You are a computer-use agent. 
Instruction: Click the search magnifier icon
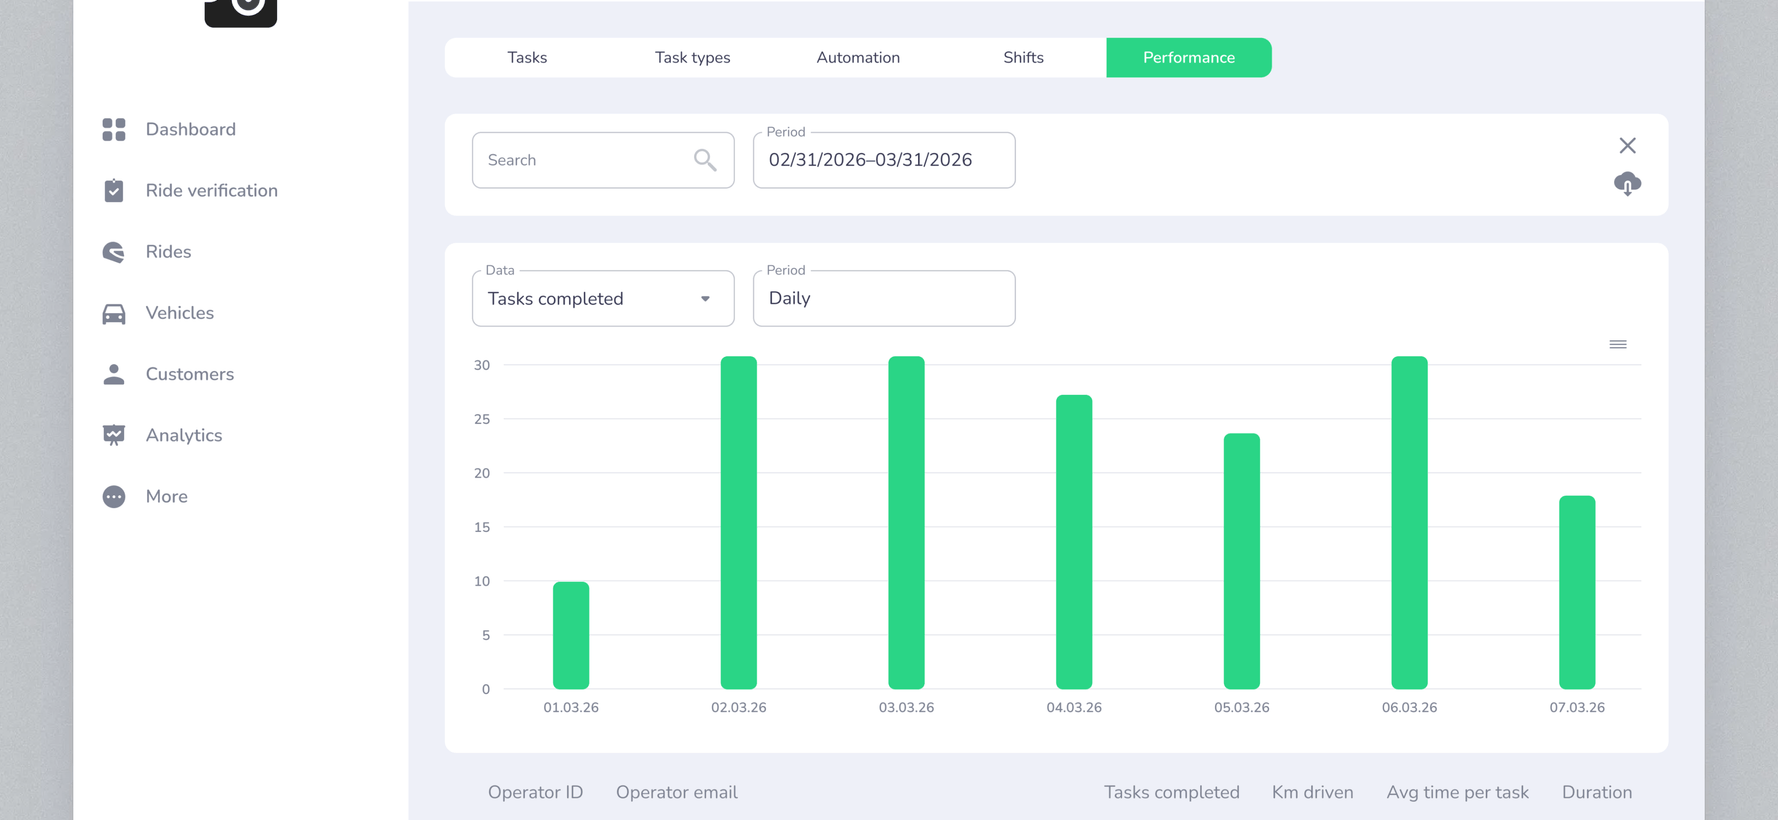click(x=705, y=160)
